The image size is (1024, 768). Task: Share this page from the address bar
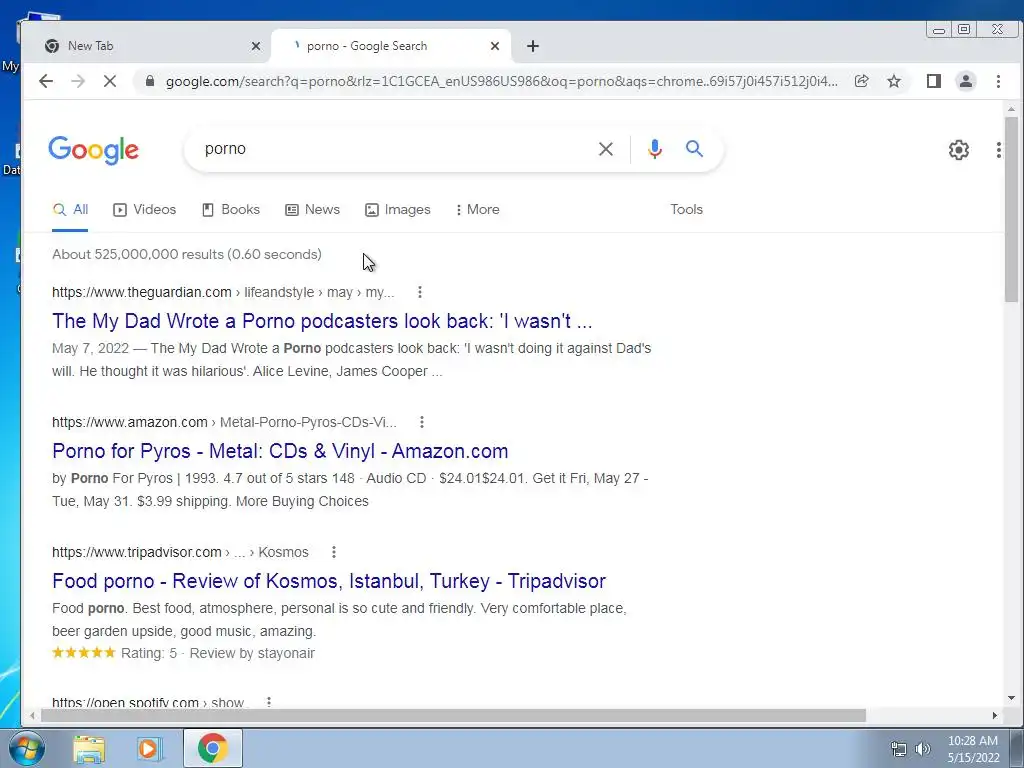861,81
